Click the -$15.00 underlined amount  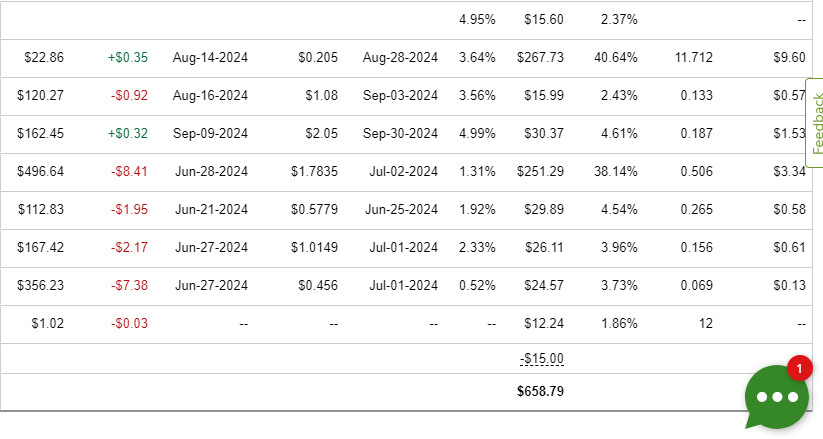coord(542,359)
